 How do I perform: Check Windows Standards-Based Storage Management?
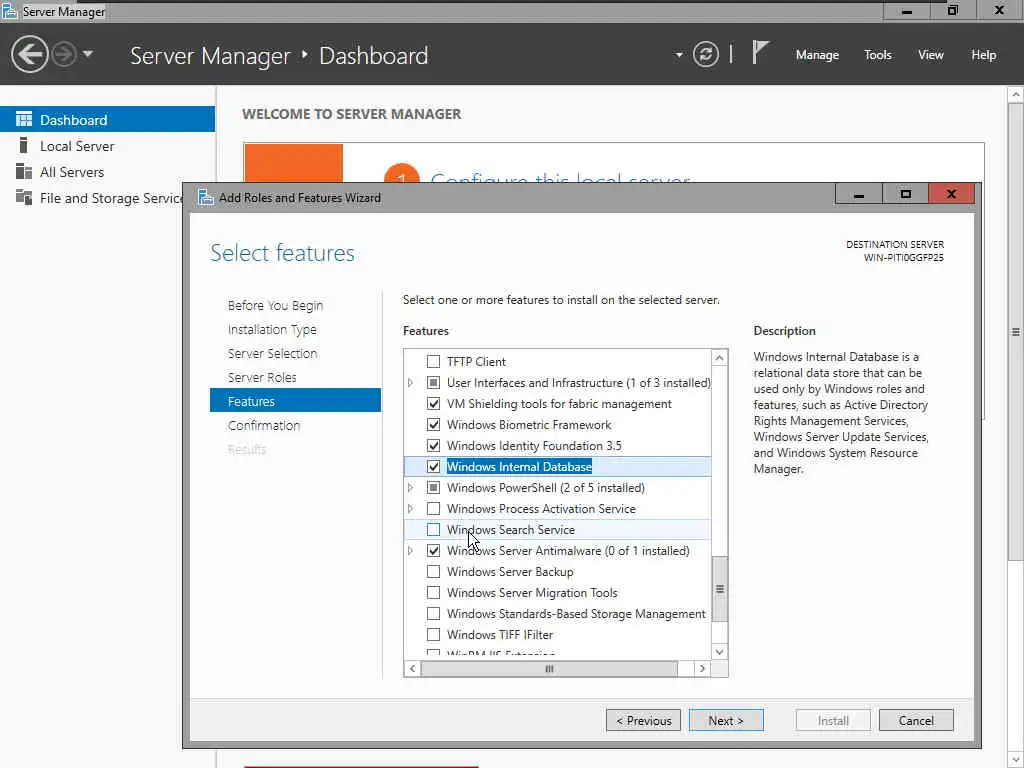[x=433, y=613]
